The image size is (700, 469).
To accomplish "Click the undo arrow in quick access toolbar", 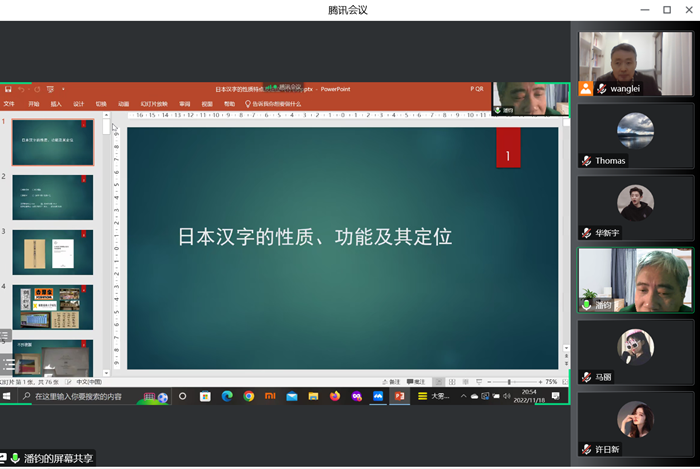I will pyautogui.click(x=22, y=89).
